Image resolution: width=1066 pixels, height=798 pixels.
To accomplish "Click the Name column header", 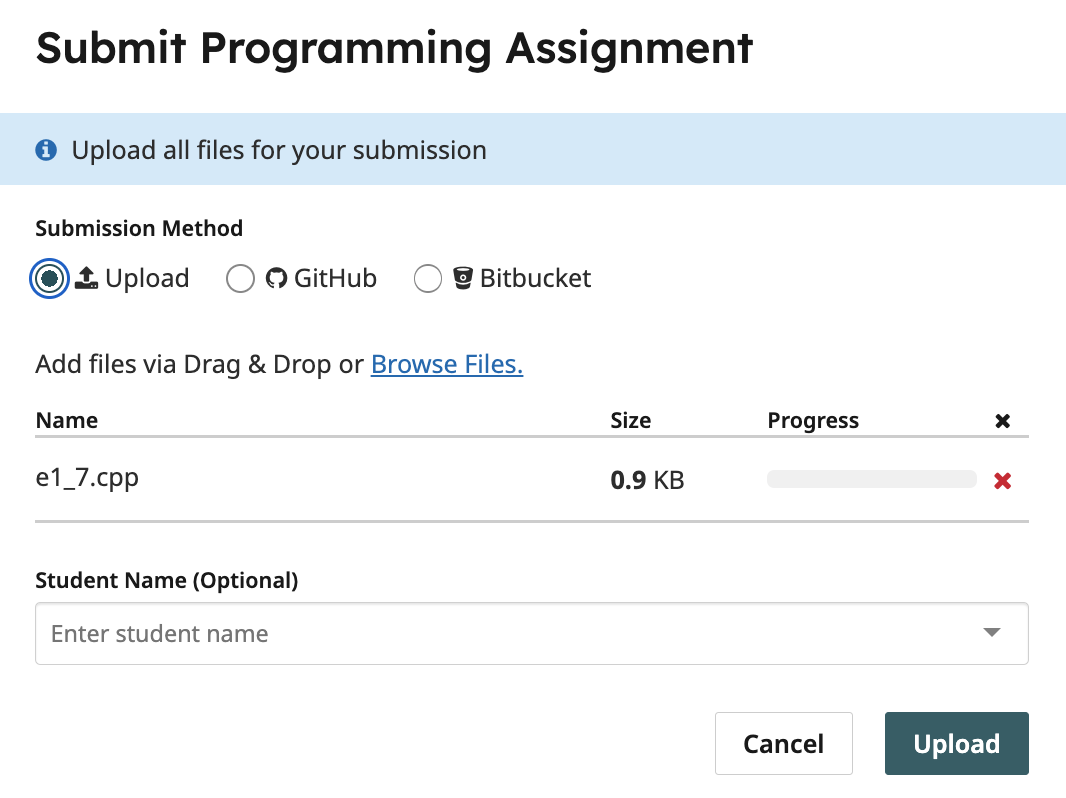I will (x=67, y=420).
